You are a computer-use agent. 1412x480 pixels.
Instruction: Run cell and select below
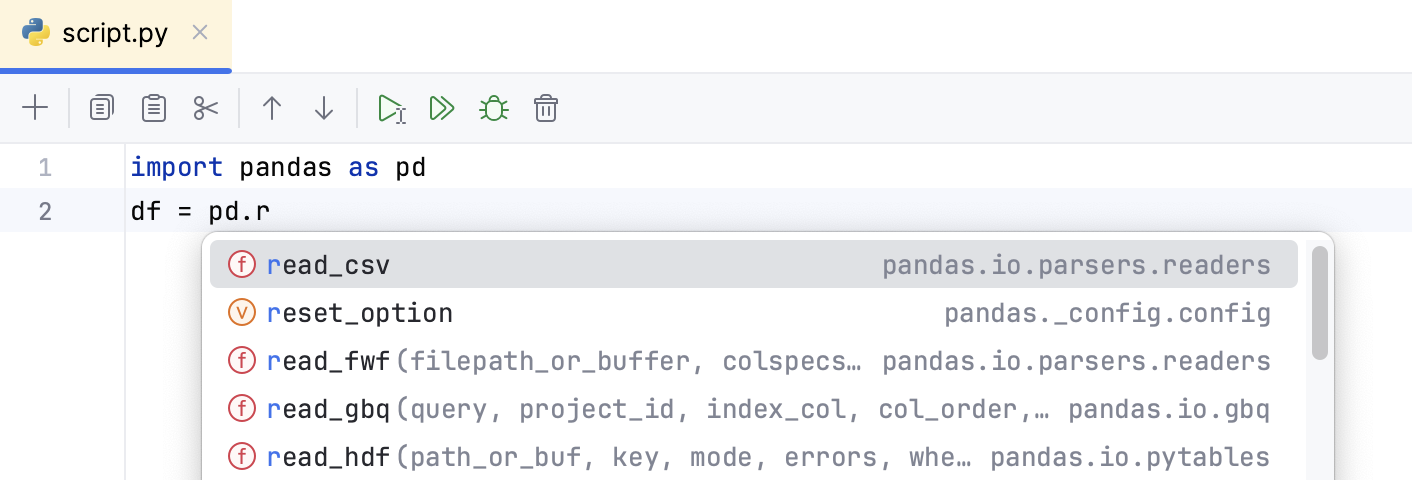pyautogui.click(x=391, y=108)
